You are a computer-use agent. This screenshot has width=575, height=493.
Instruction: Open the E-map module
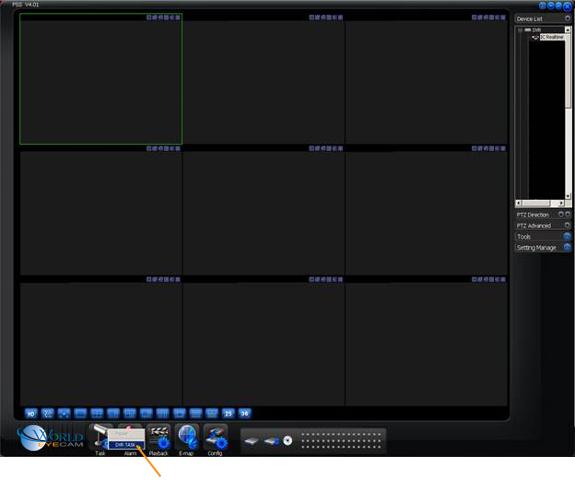(x=187, y=440)
